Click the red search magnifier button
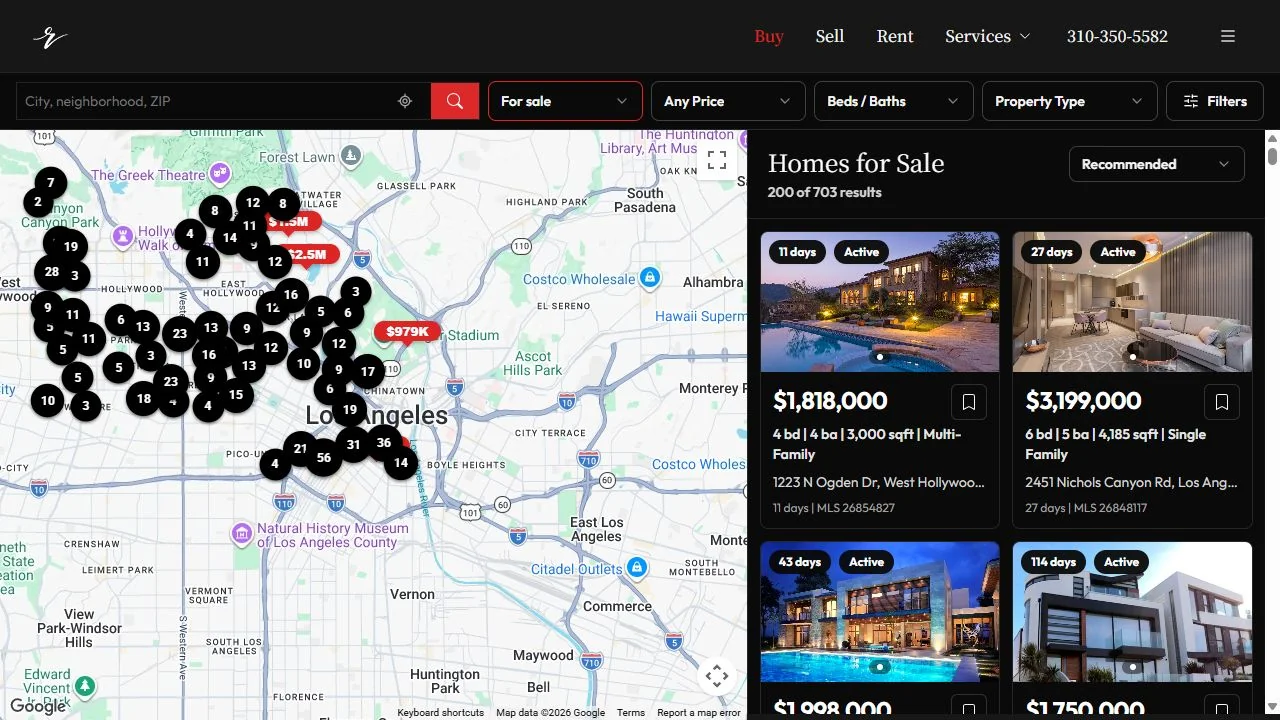The image size is (1280, 720). click(455, 101)
